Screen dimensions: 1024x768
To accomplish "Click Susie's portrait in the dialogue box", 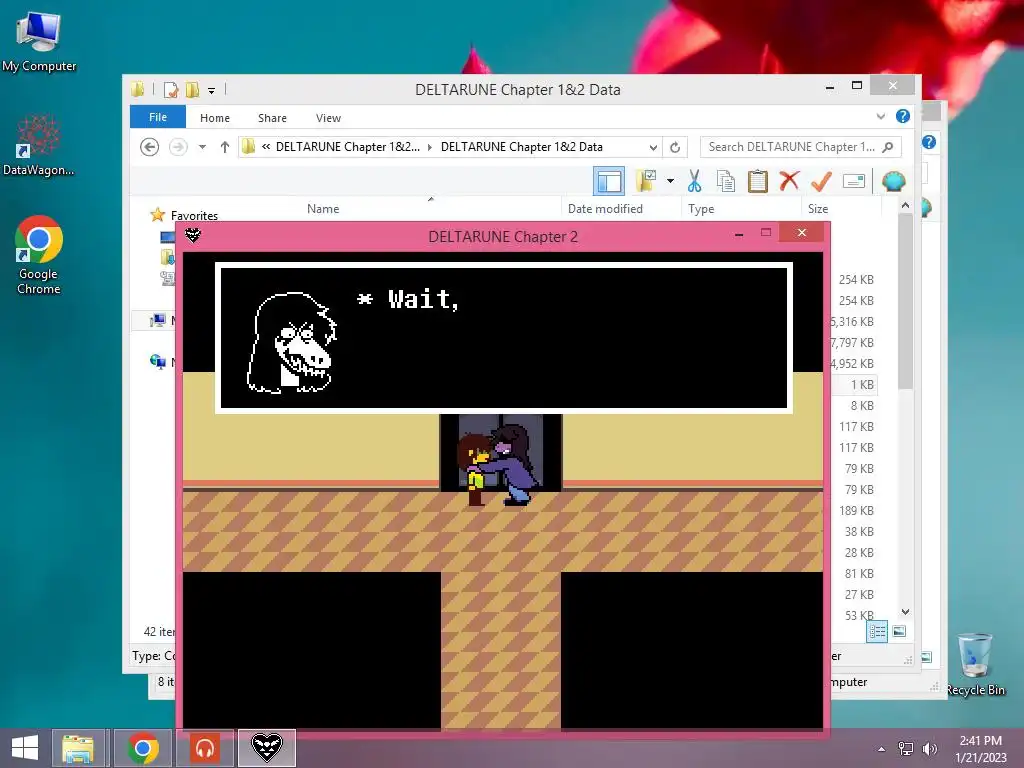I will (x=292, y=342).
